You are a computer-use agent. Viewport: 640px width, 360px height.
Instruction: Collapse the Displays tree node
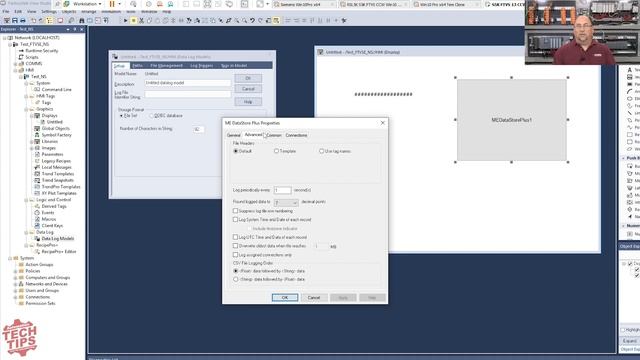(31, 116)
